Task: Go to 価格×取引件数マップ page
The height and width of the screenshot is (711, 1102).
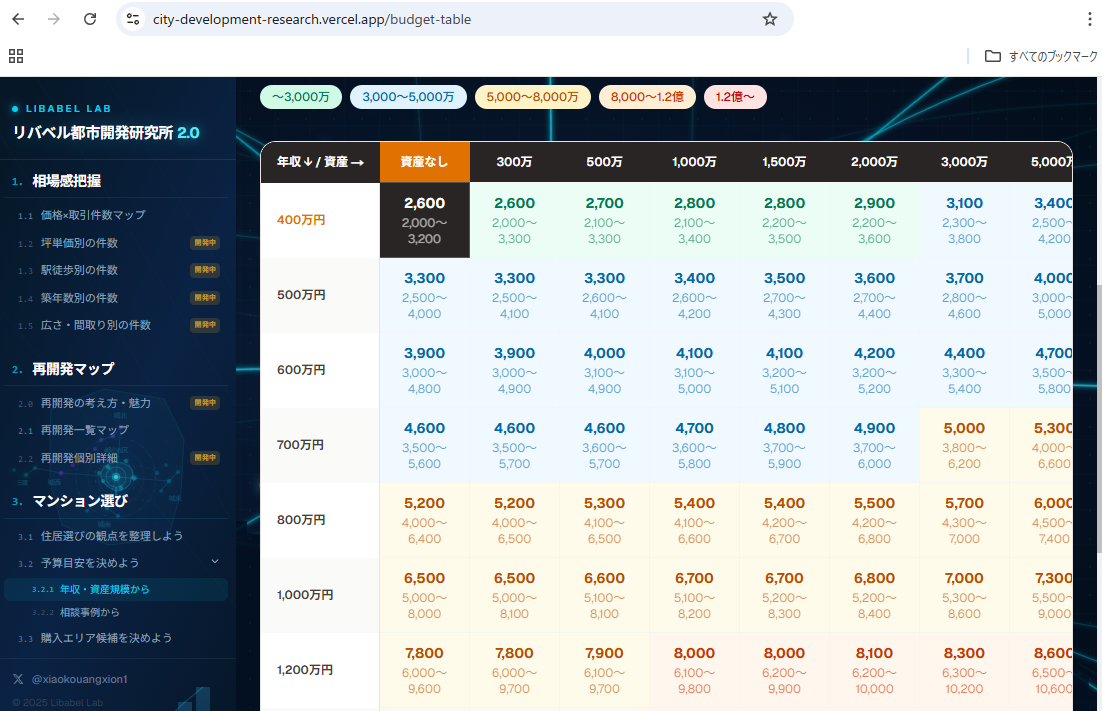Action: [93, 215]
